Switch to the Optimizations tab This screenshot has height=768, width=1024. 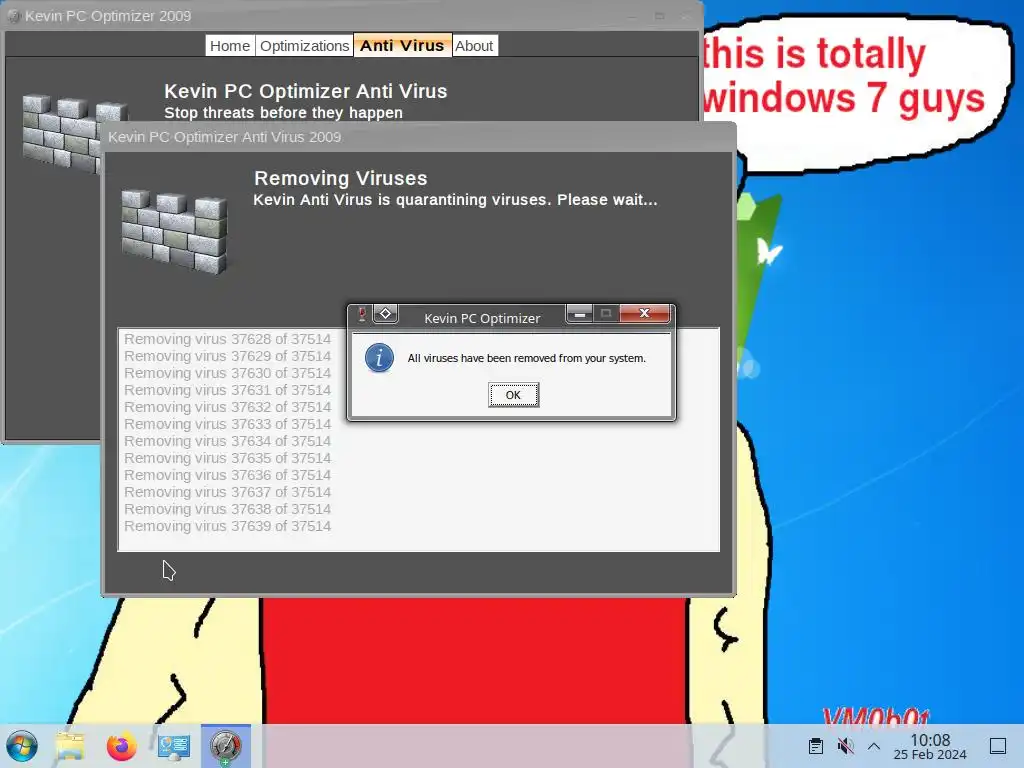[304, 46]
